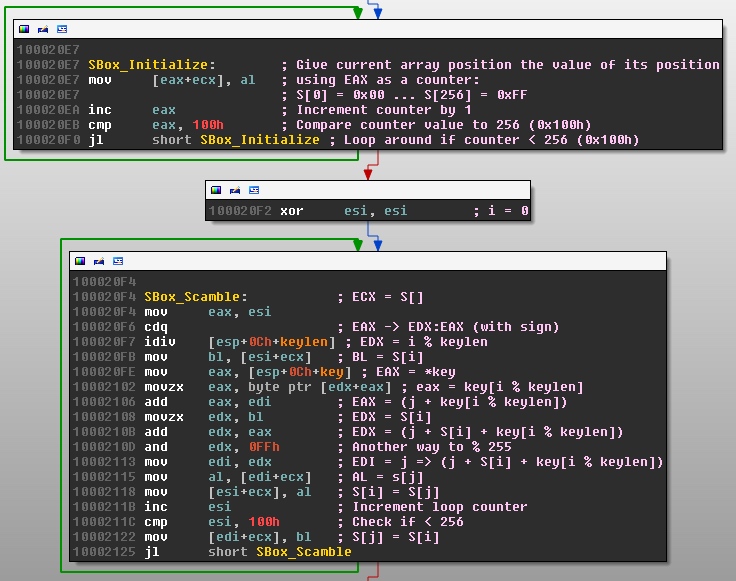Screen dimensions: 736x581
Task: Click list icon in xor esi block header
Action: 254,190
